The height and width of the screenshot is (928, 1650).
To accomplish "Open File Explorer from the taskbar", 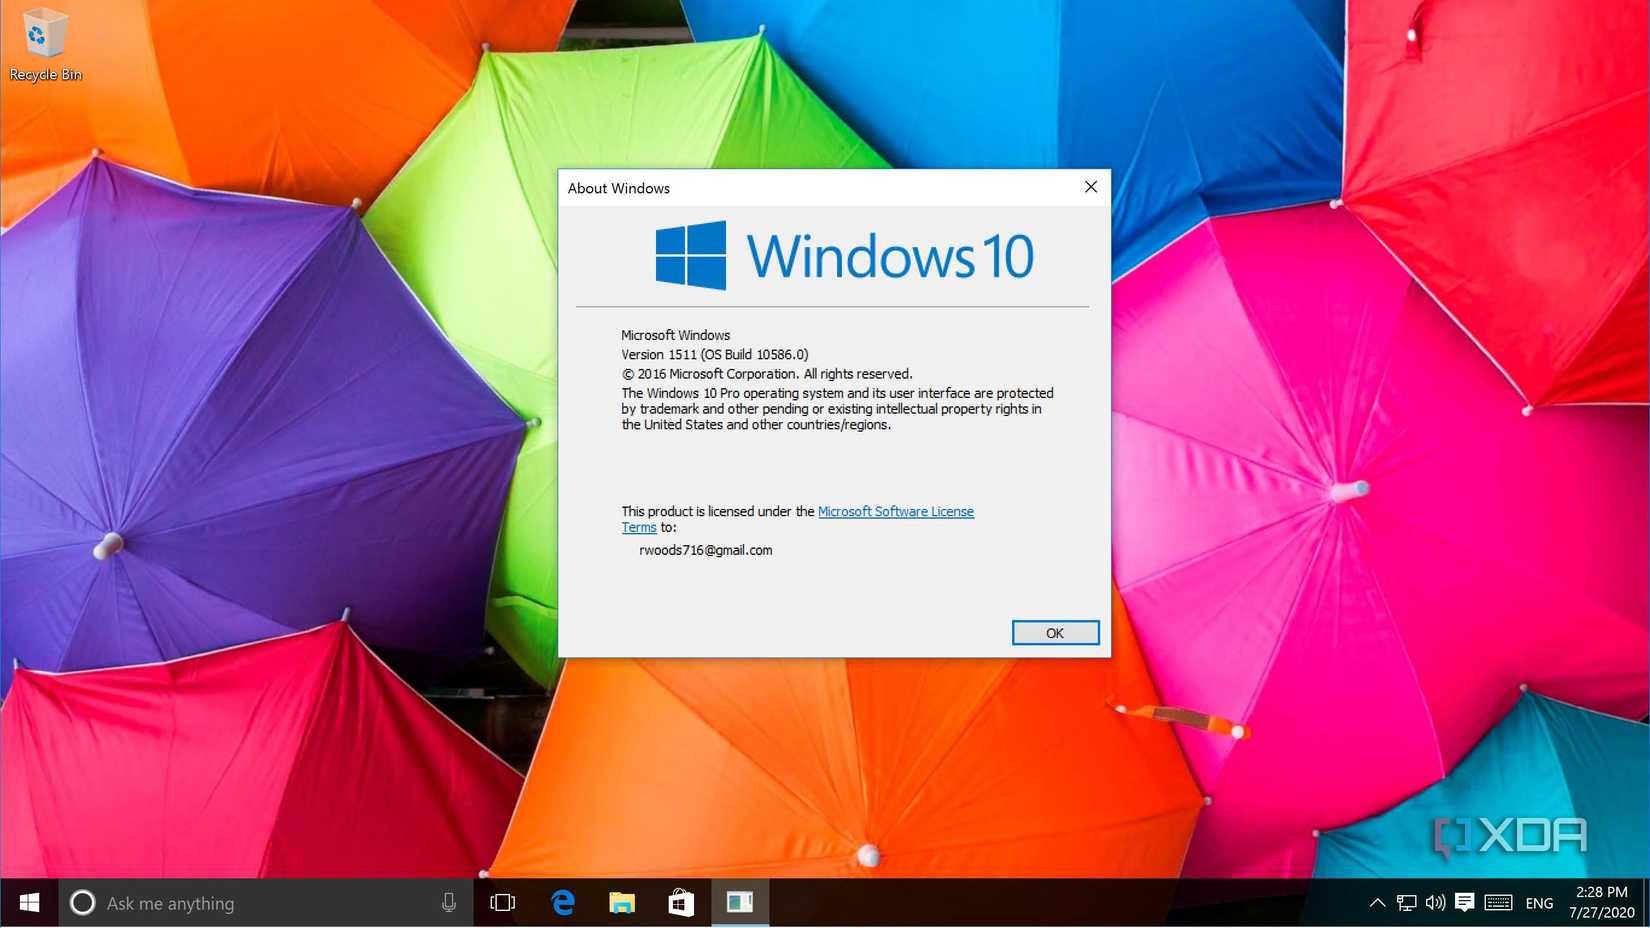I will click(622, 903).
